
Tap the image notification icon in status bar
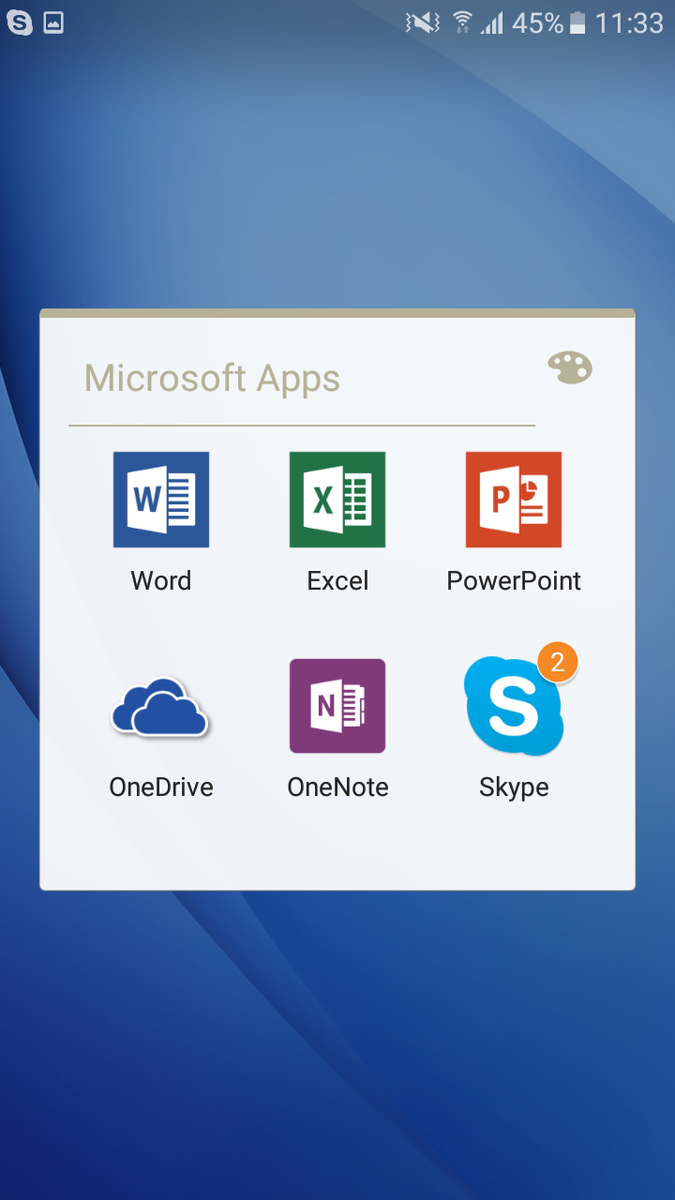(x=54, y=22)
